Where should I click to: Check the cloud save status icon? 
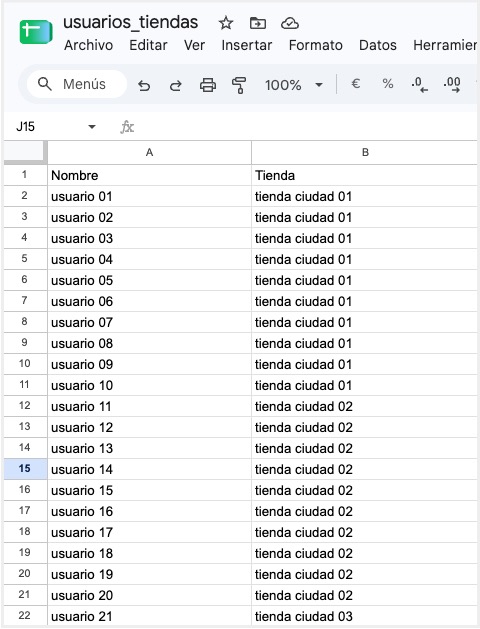(290, 23)
